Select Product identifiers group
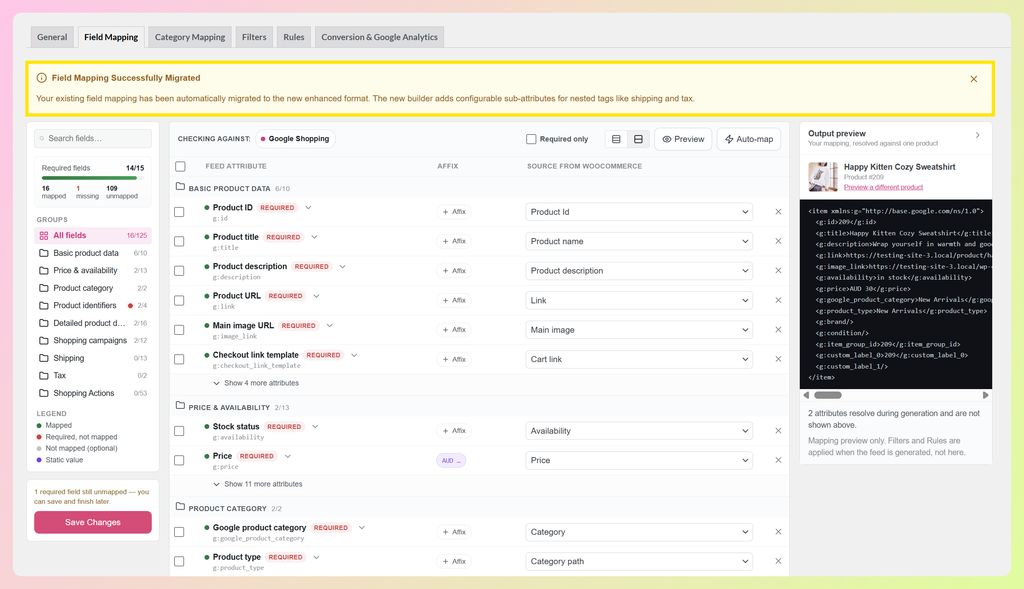1024x589 pixels. (93, 306)
